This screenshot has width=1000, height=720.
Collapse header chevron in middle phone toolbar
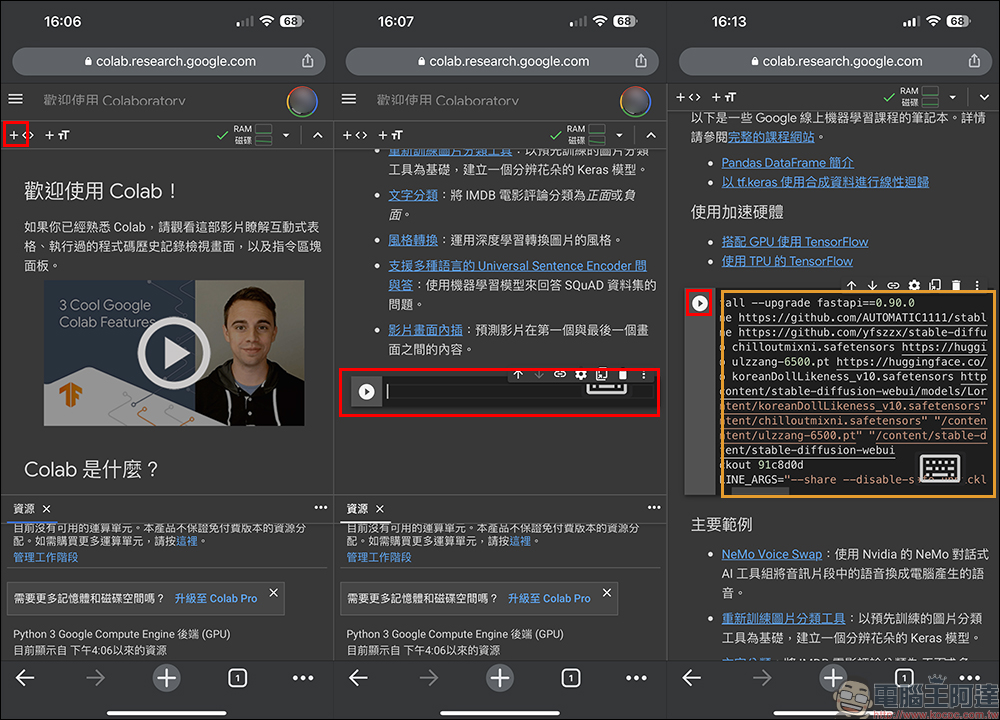pyautogui.click(x=651, y=135)
